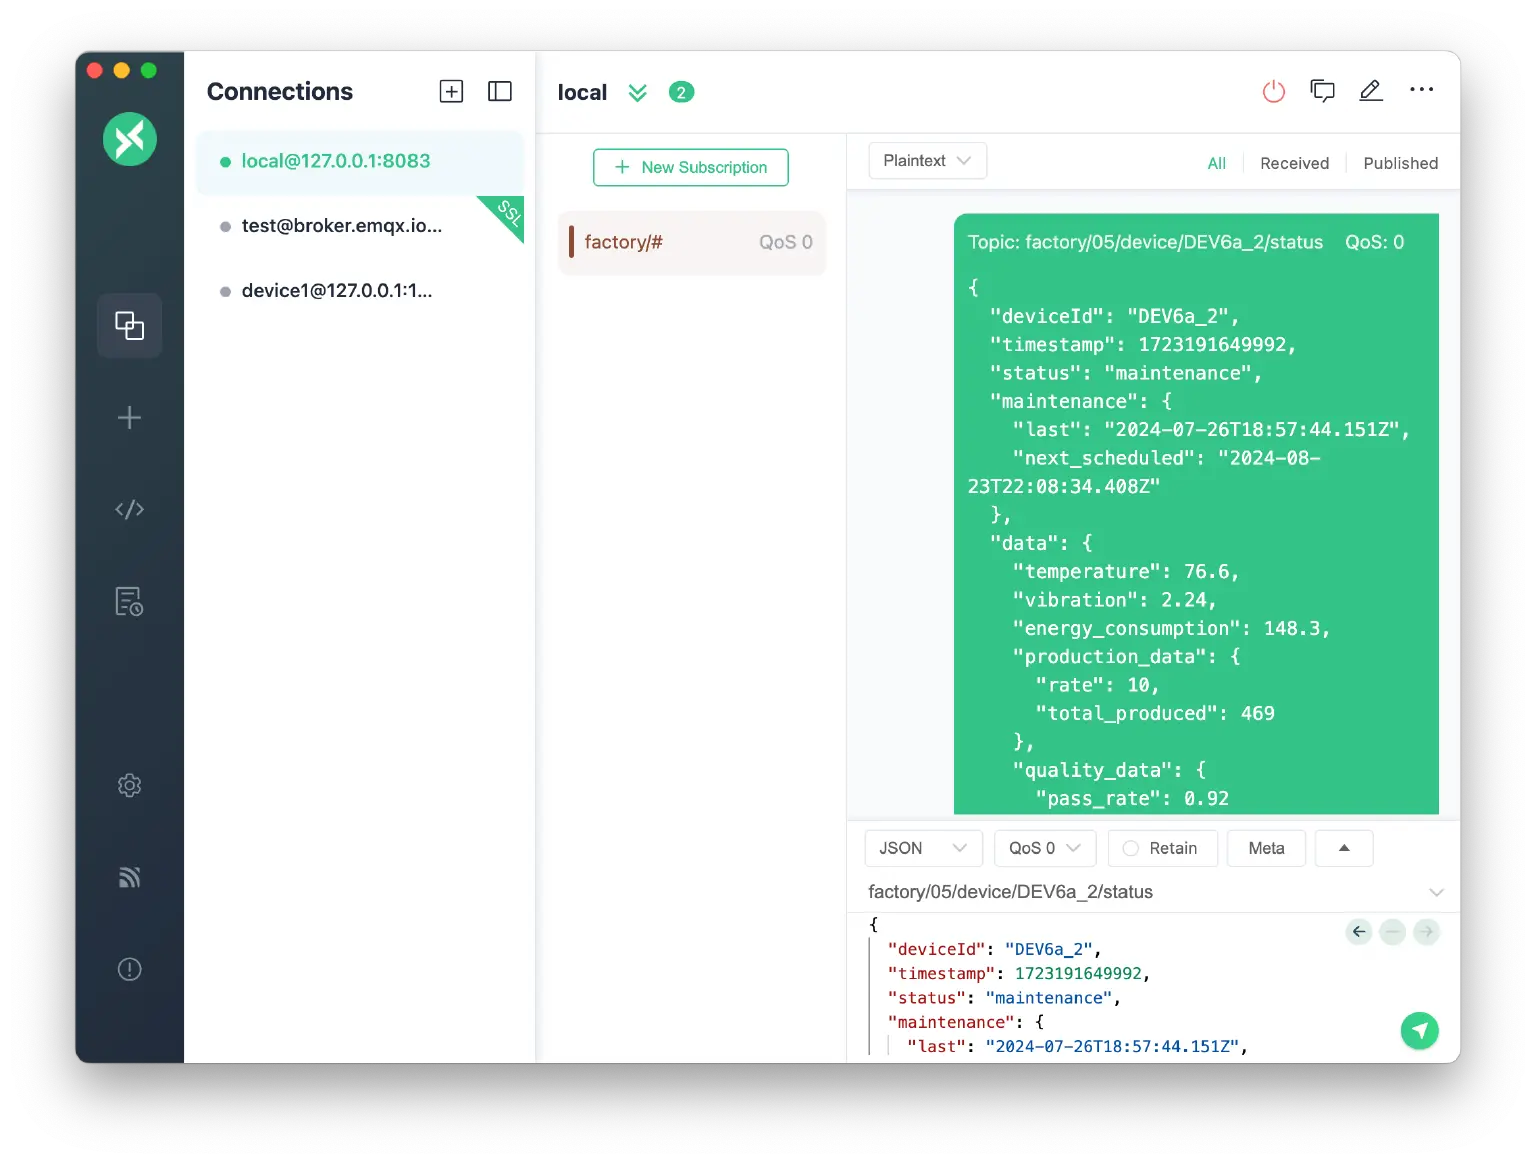The height and width of the screenshot is (1163, 1536).
Task: Open the log icon in sidebar
Action: tap(129, 601)
